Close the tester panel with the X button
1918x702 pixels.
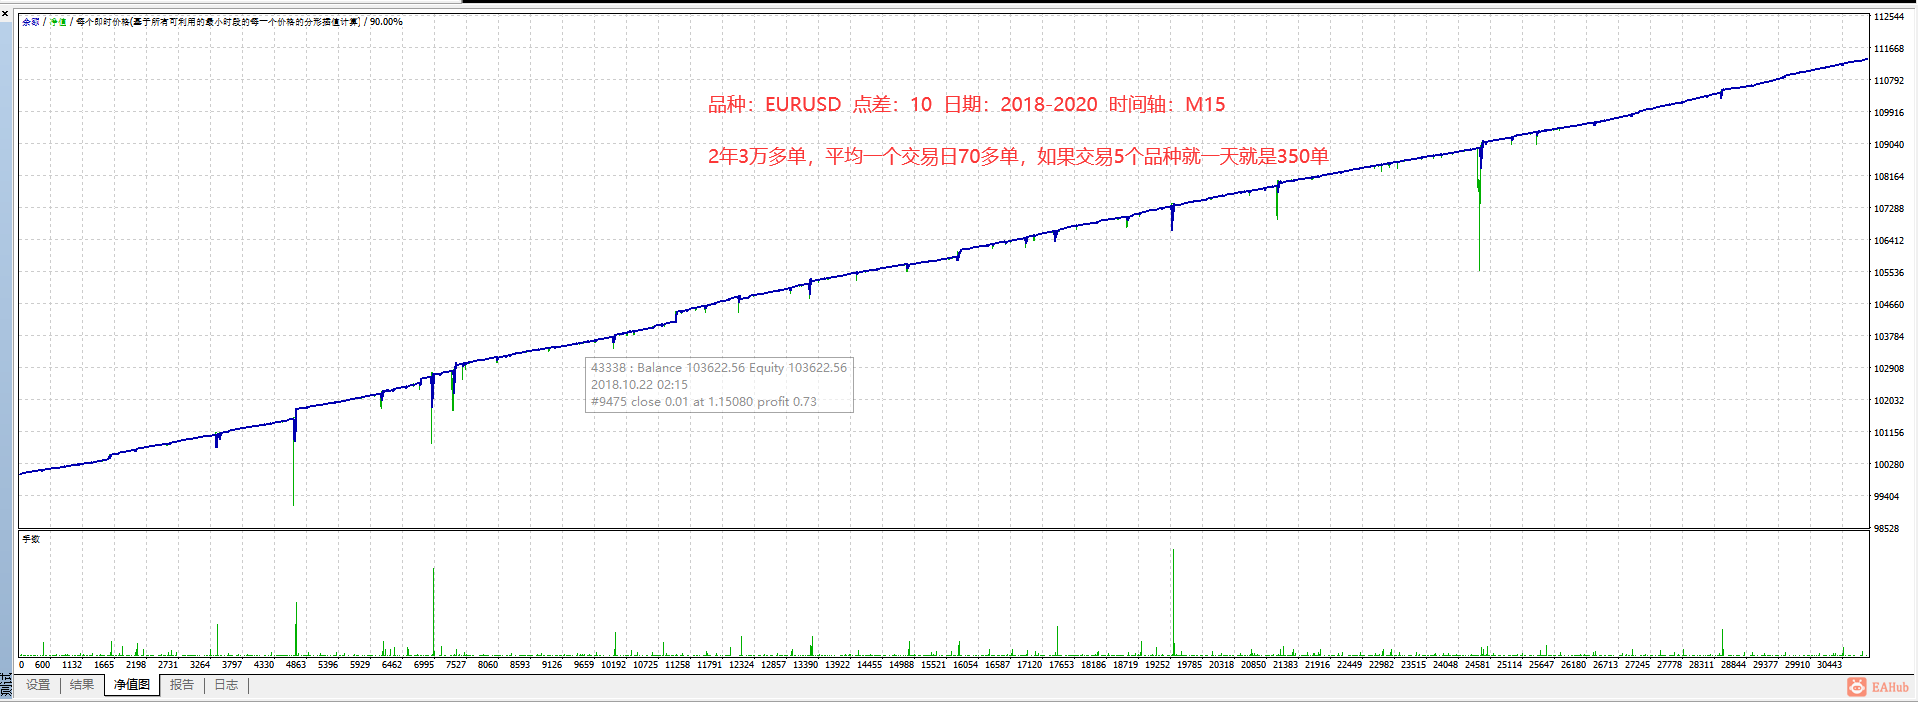point(5,13)
